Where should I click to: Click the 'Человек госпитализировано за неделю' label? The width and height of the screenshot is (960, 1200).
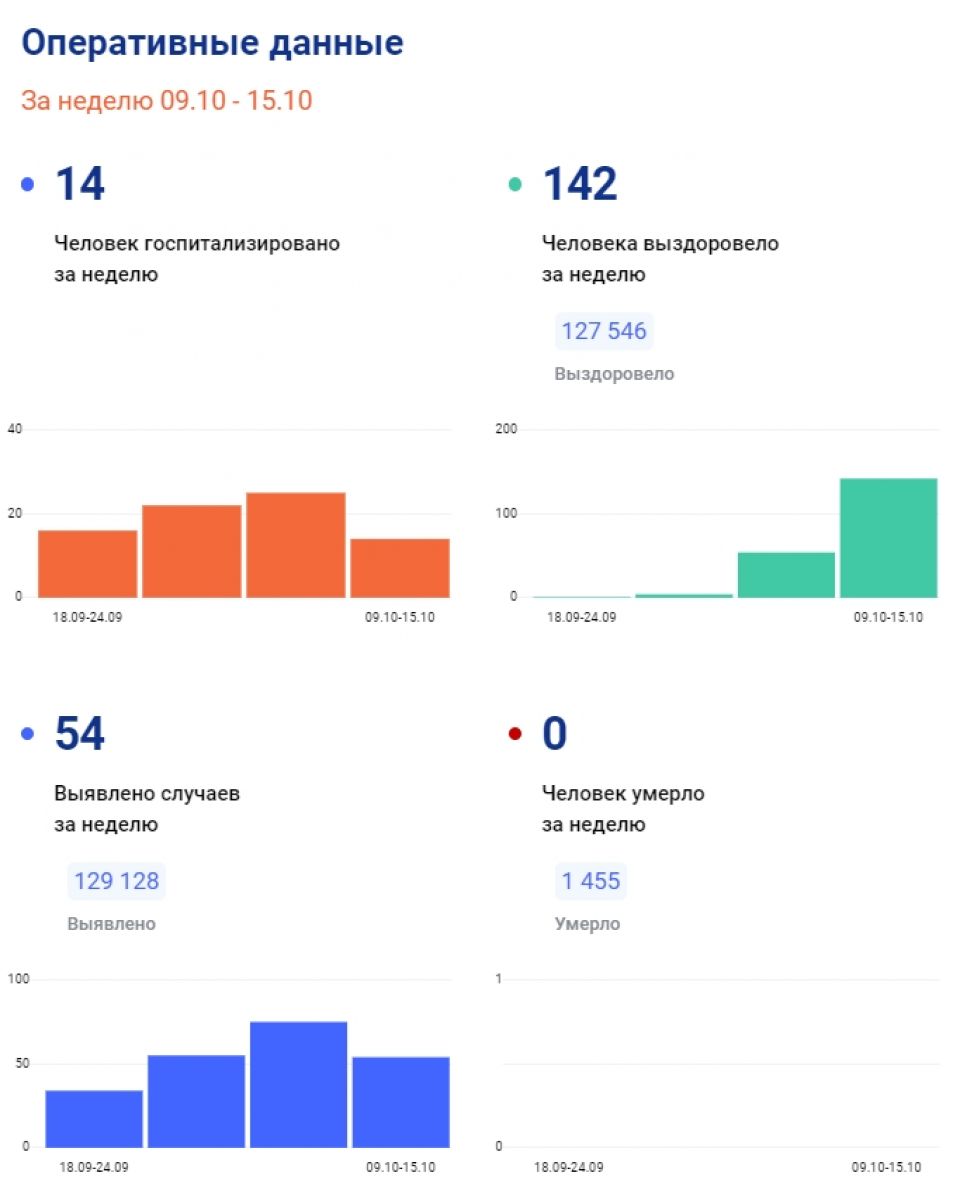197,259
